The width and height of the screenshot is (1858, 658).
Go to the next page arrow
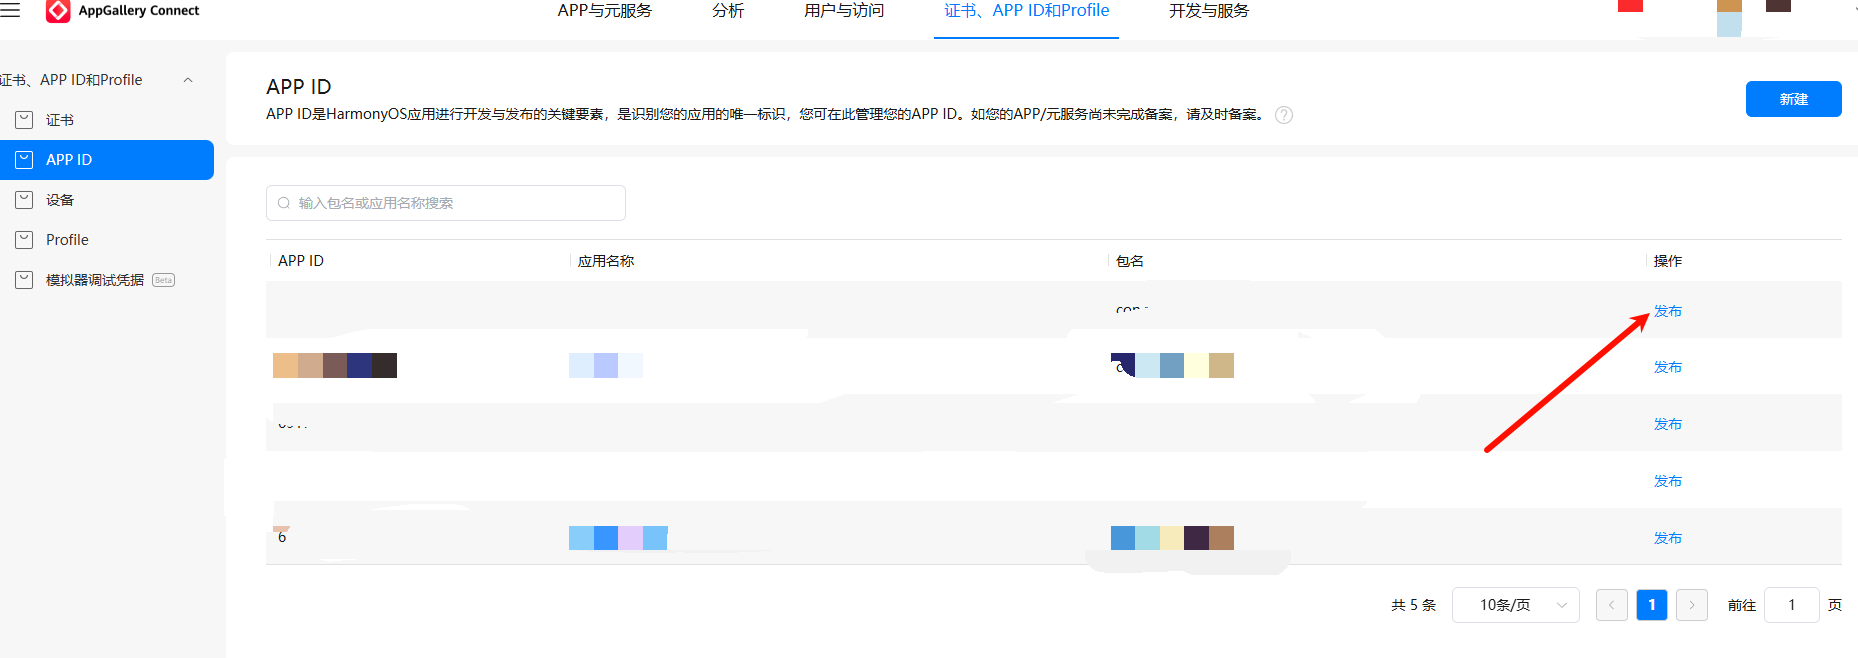(x=1691, y=605)
